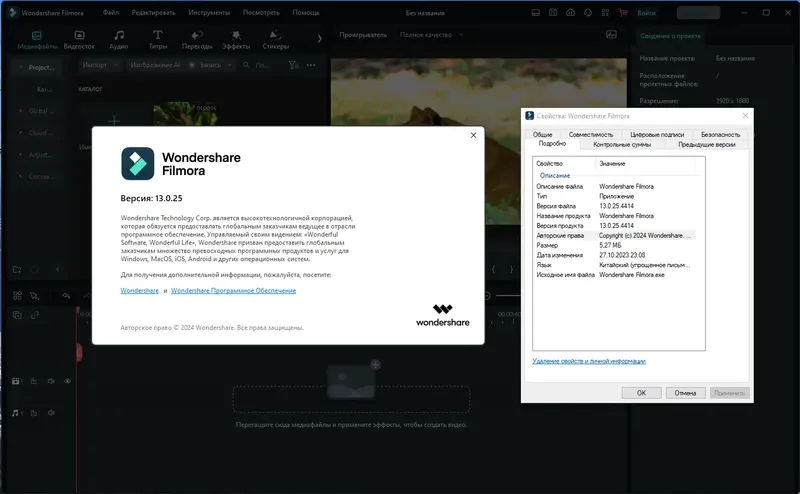
Task: Open the Аудио audio library tab
Action: (118, 40)
